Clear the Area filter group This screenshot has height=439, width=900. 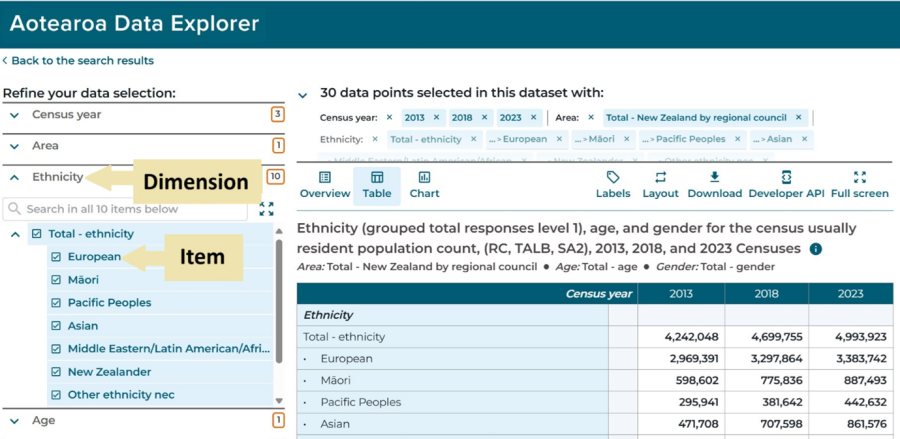[591, 118]
